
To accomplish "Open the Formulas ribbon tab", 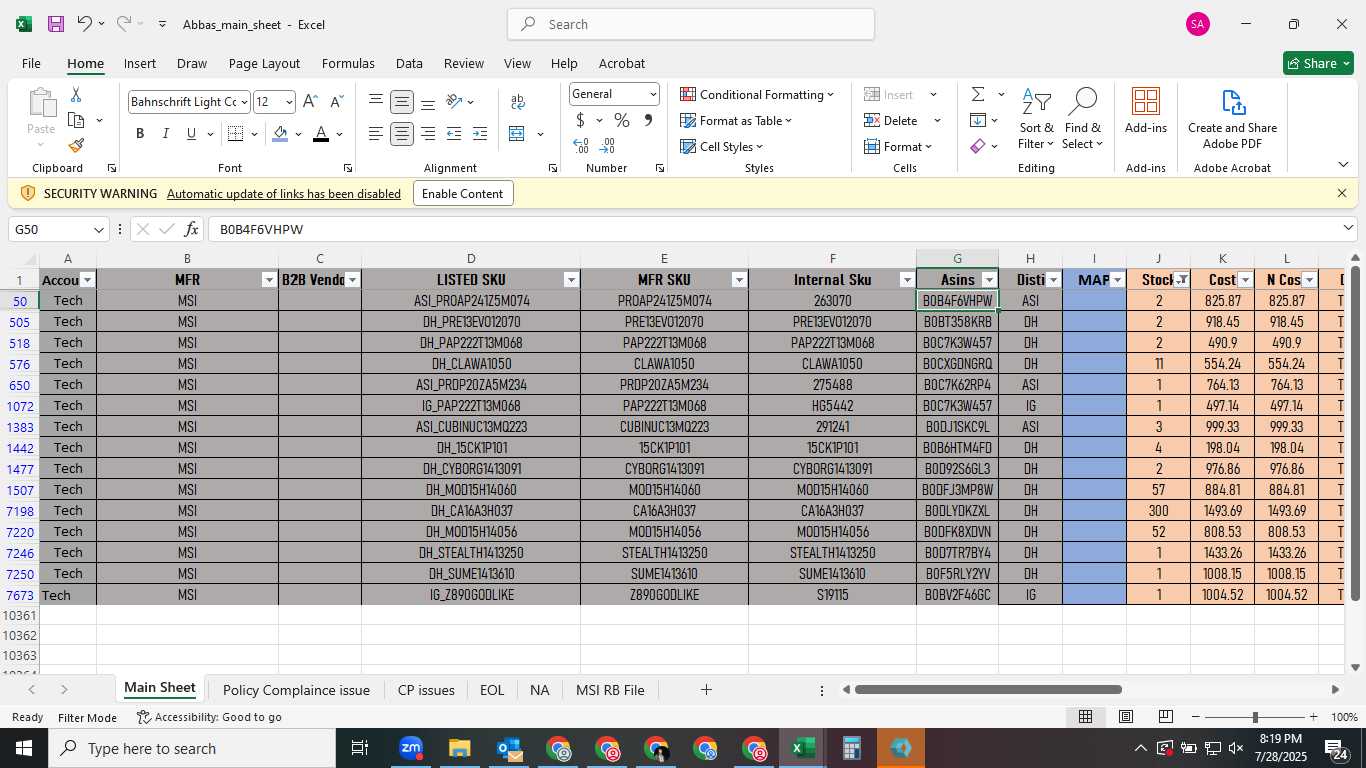I will coord(348,63).
